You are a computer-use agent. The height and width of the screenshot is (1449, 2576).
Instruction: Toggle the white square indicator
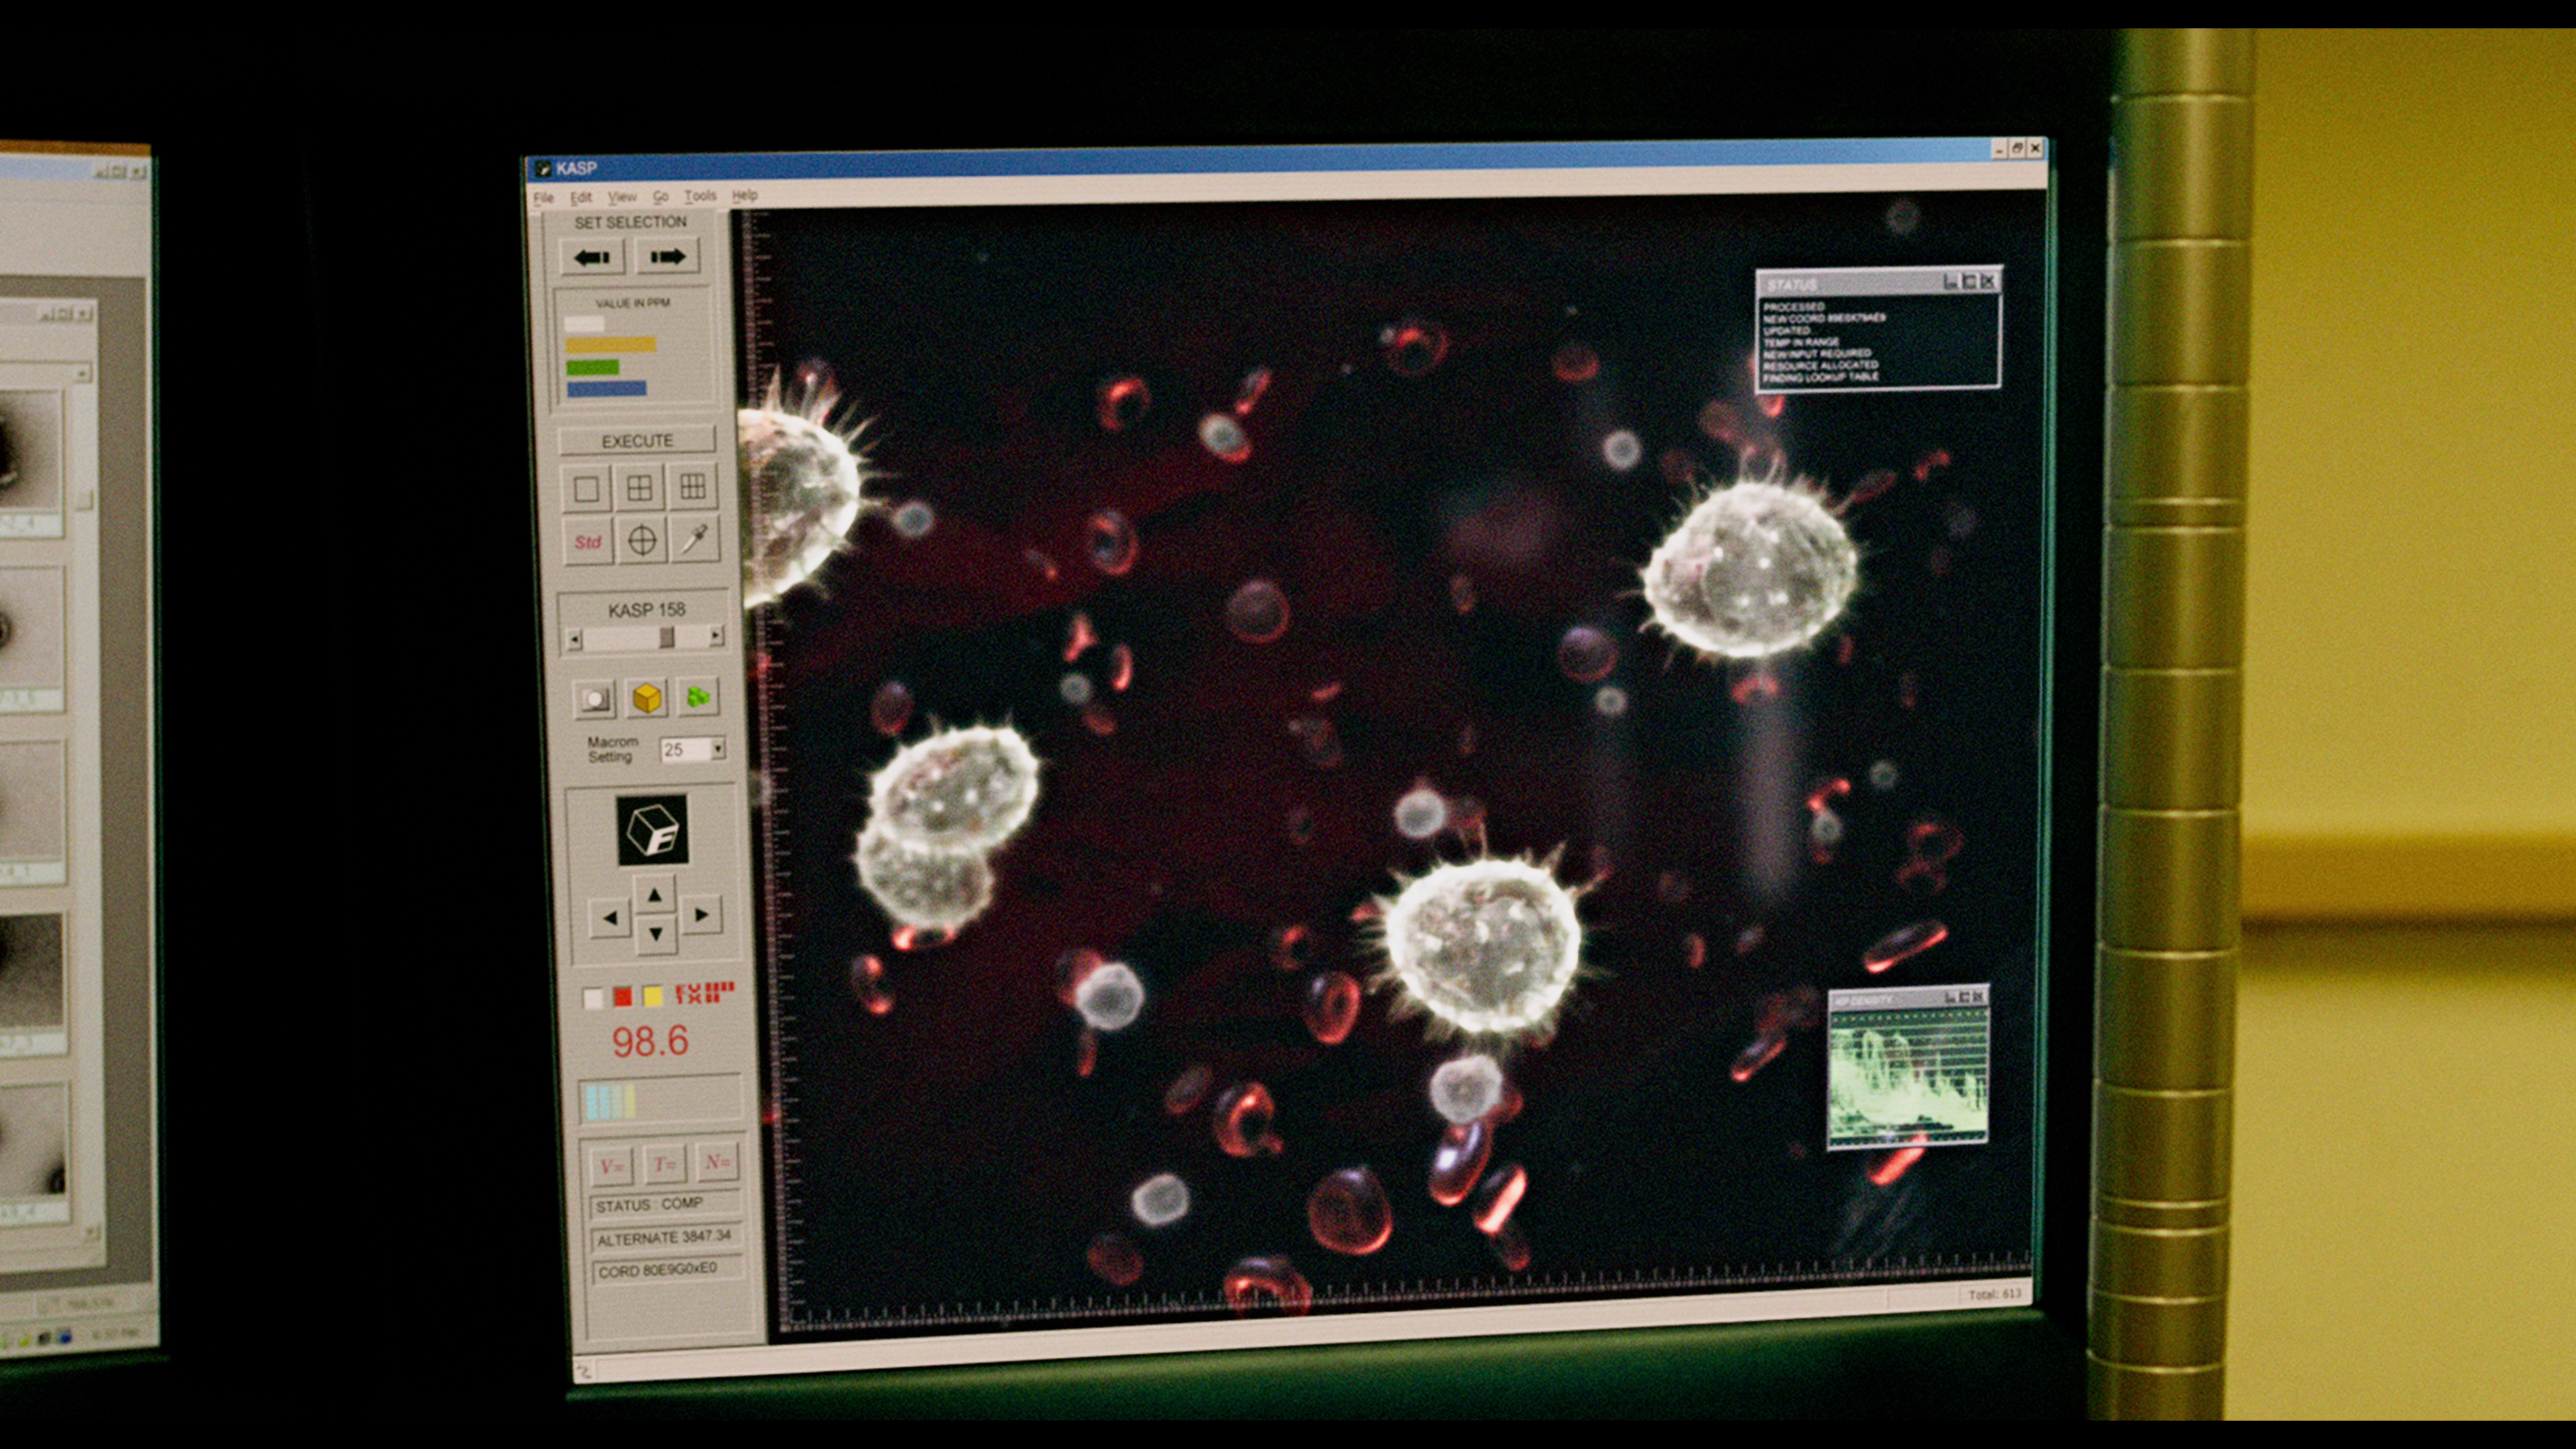[593, 997]
